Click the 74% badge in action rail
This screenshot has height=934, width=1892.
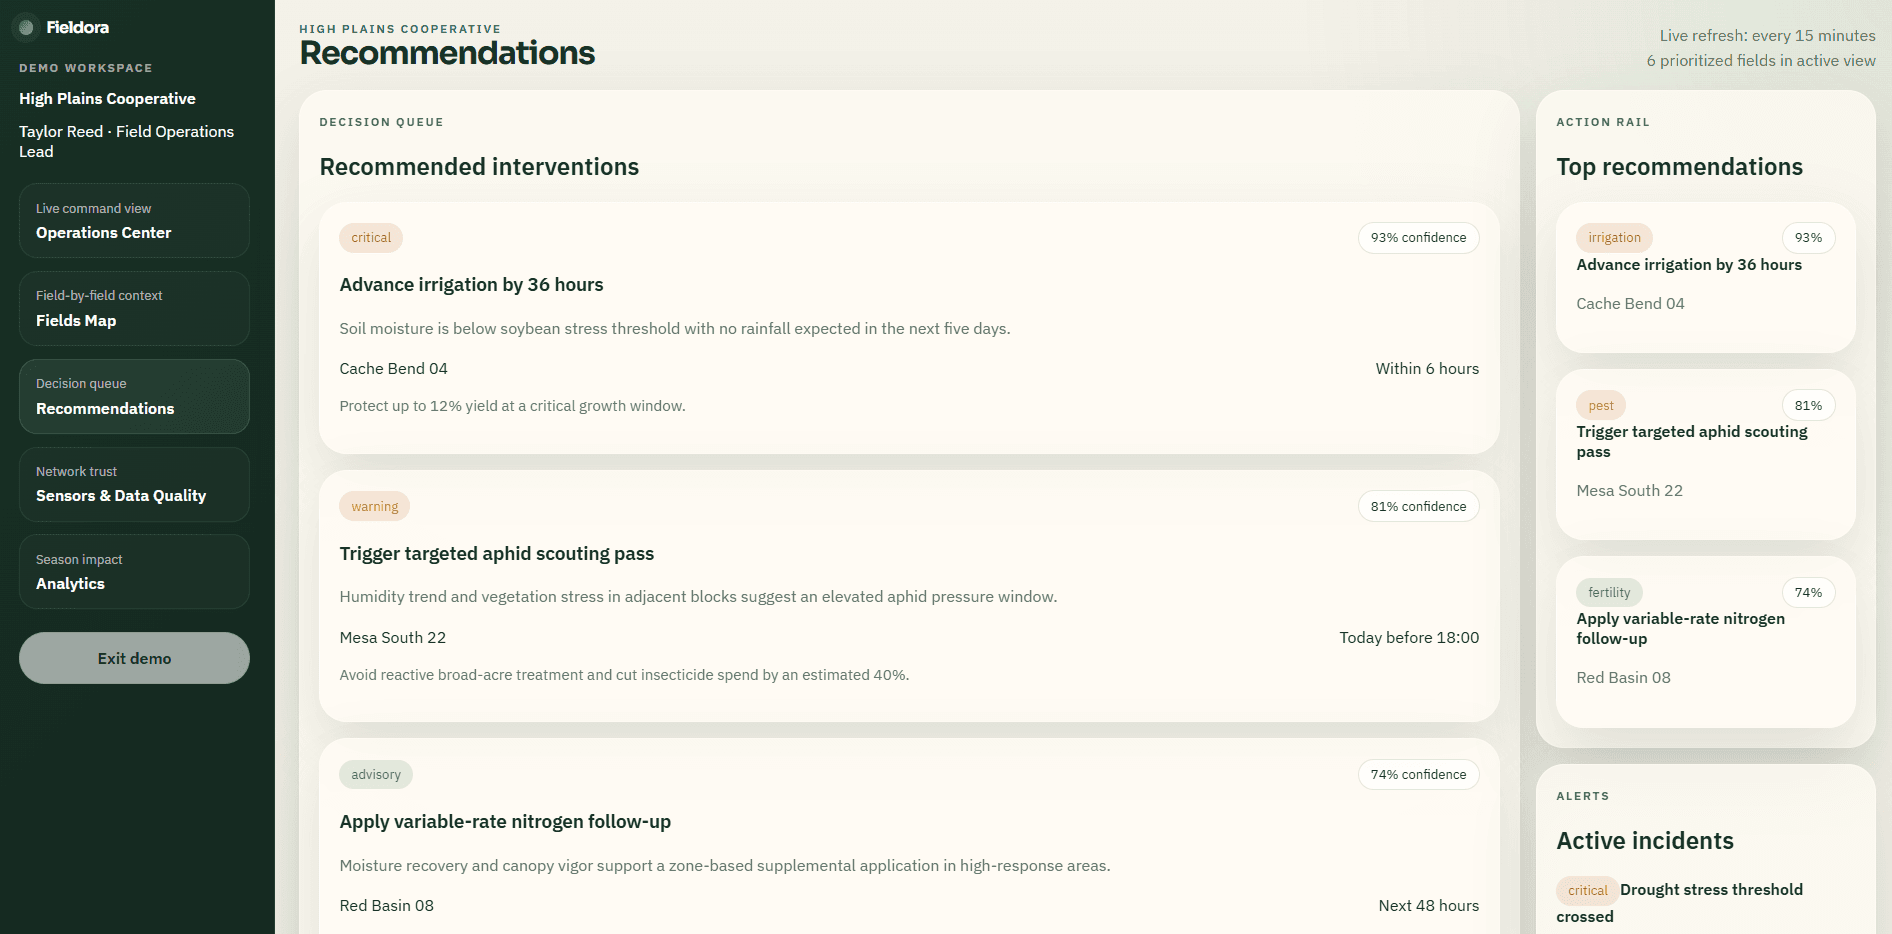point(1808,592)
